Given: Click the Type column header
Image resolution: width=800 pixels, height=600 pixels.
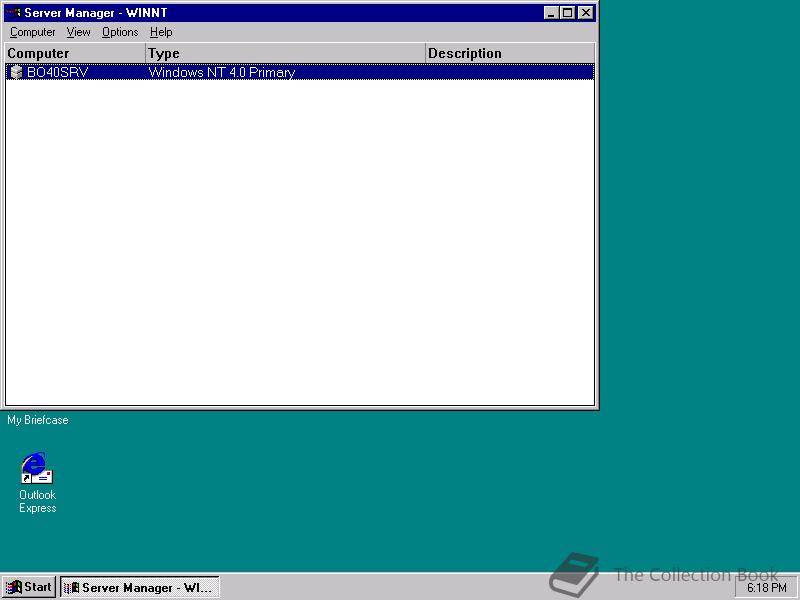Looking at the screenshot, I should pos(285,53).
